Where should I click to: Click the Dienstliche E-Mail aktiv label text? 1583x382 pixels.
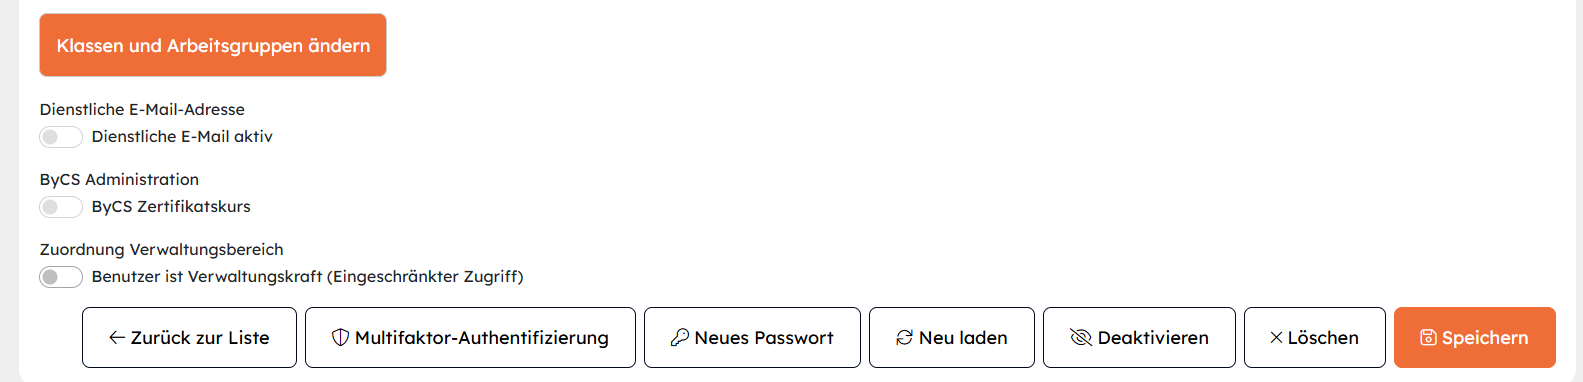(182, 137)
